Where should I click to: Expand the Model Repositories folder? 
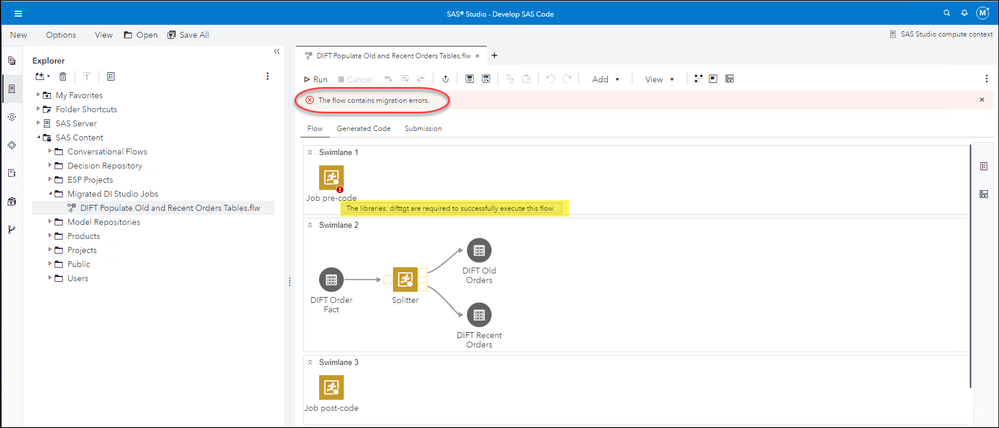click(50, 222)
